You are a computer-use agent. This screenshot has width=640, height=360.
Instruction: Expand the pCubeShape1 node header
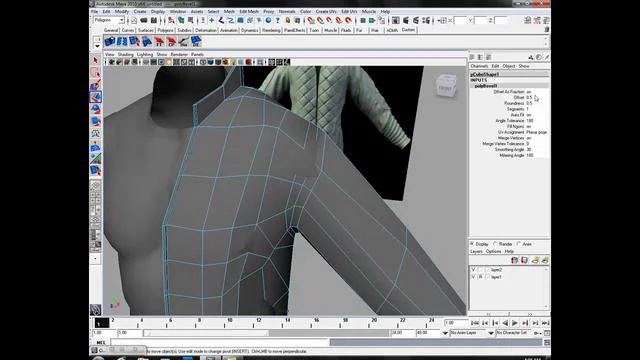pos(484,74)
